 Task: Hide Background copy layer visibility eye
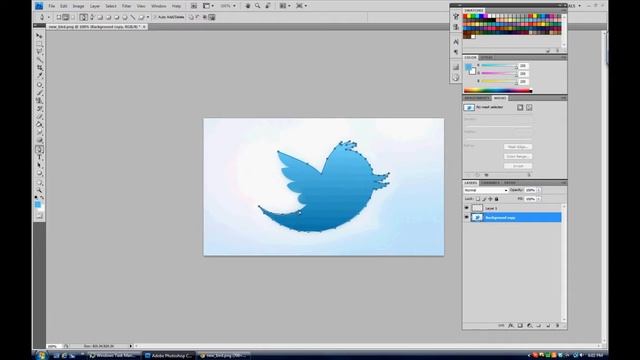click(467, 217)
